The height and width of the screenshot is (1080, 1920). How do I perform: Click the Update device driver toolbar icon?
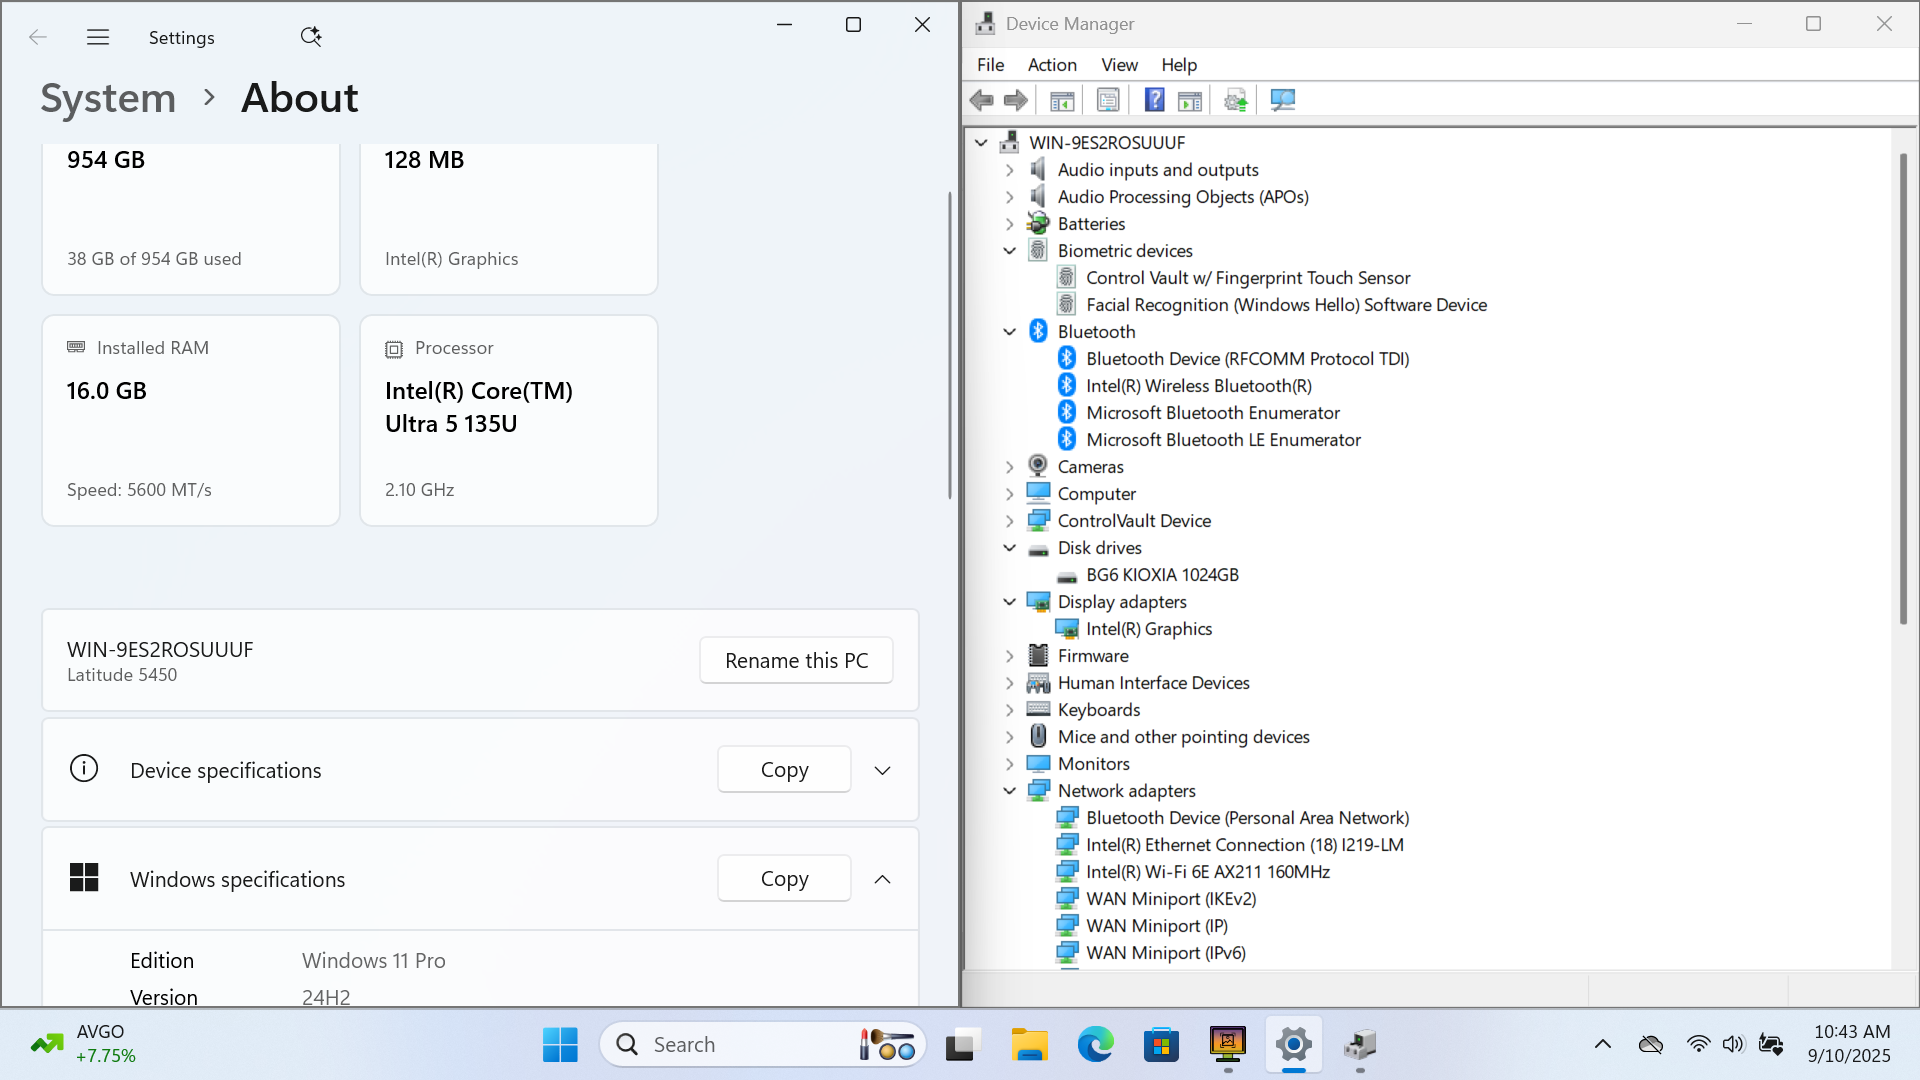[1236, 100]
